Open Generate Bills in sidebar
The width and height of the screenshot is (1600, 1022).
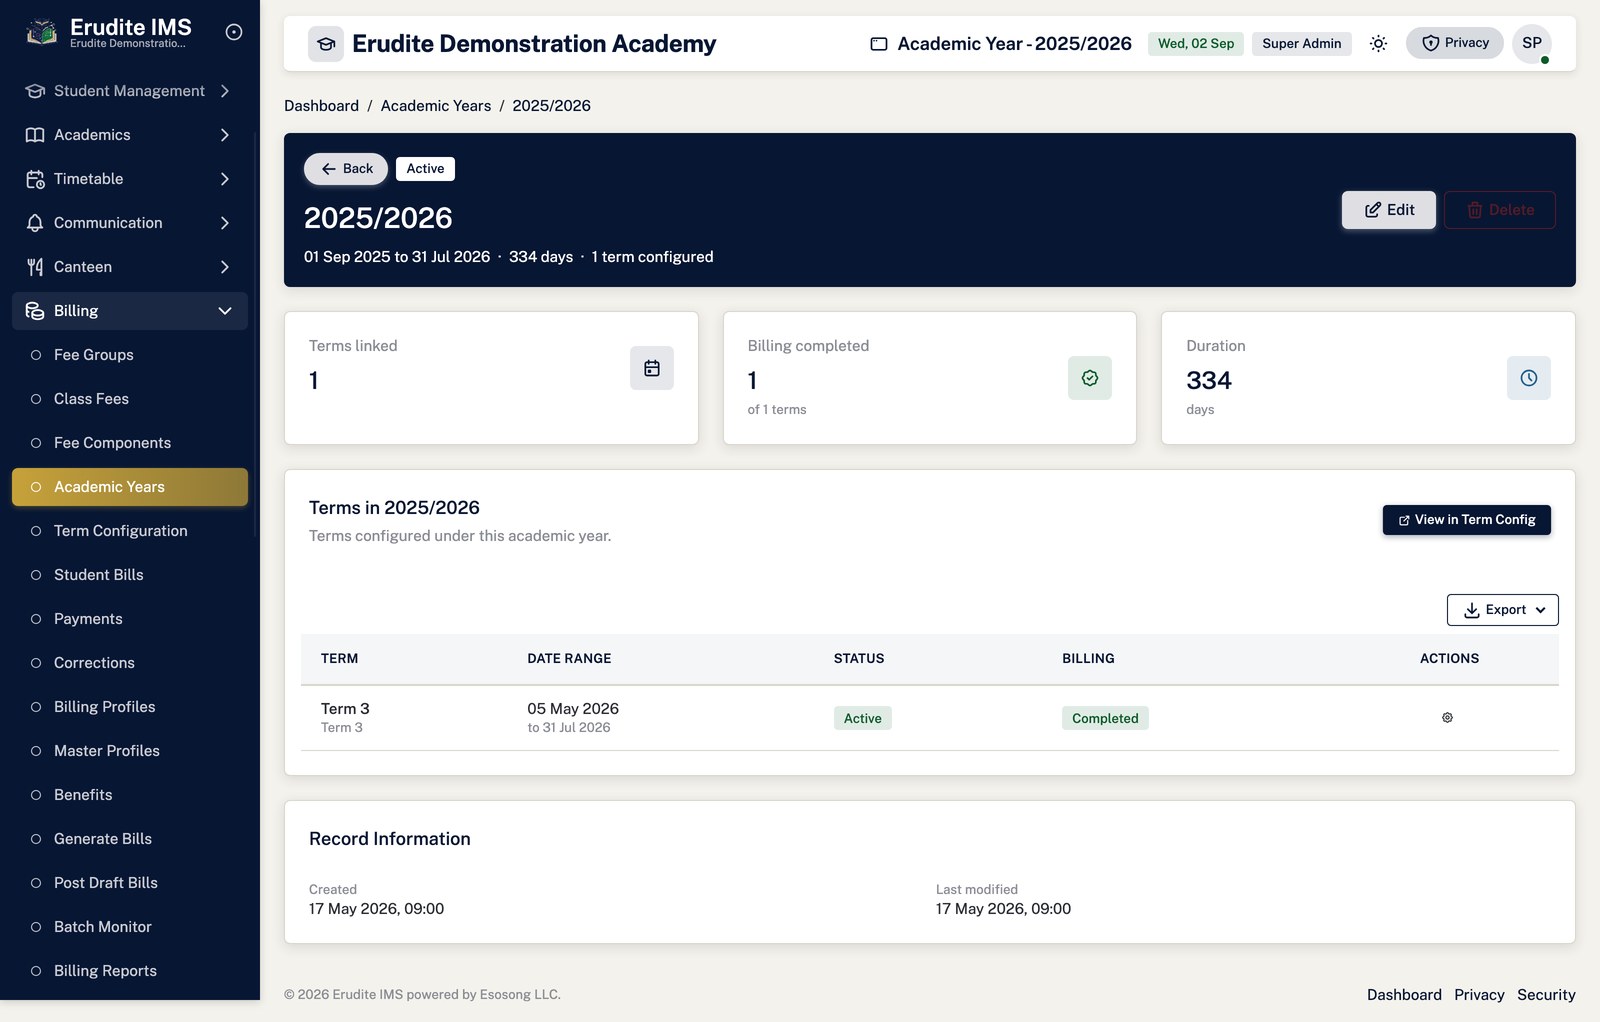130,839
